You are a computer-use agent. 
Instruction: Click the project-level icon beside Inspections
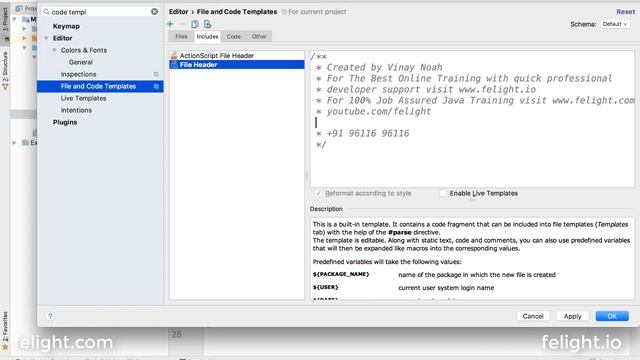coord(156,74)
